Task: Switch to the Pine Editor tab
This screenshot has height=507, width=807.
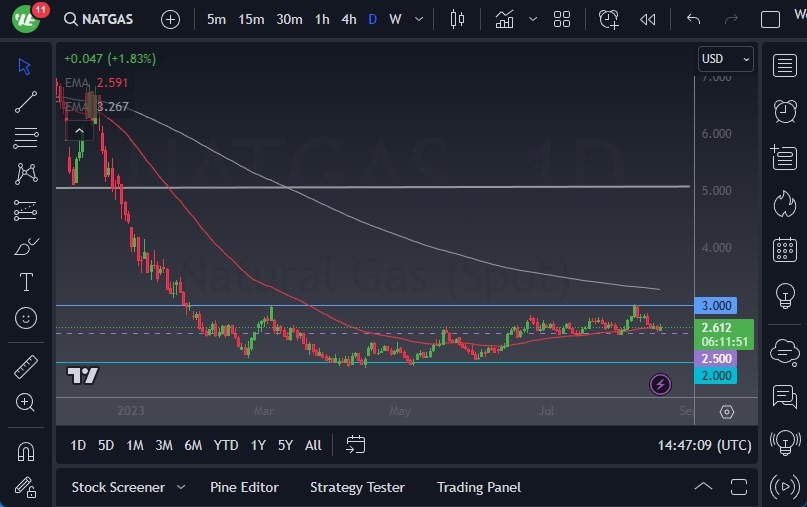Action: [244, 487]
